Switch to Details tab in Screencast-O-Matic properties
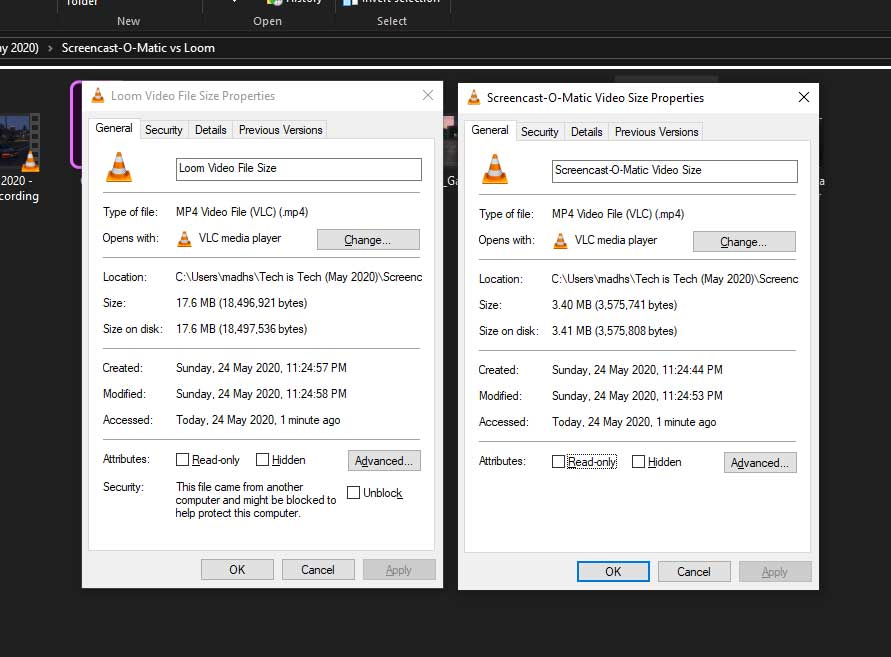 point(586,132)
